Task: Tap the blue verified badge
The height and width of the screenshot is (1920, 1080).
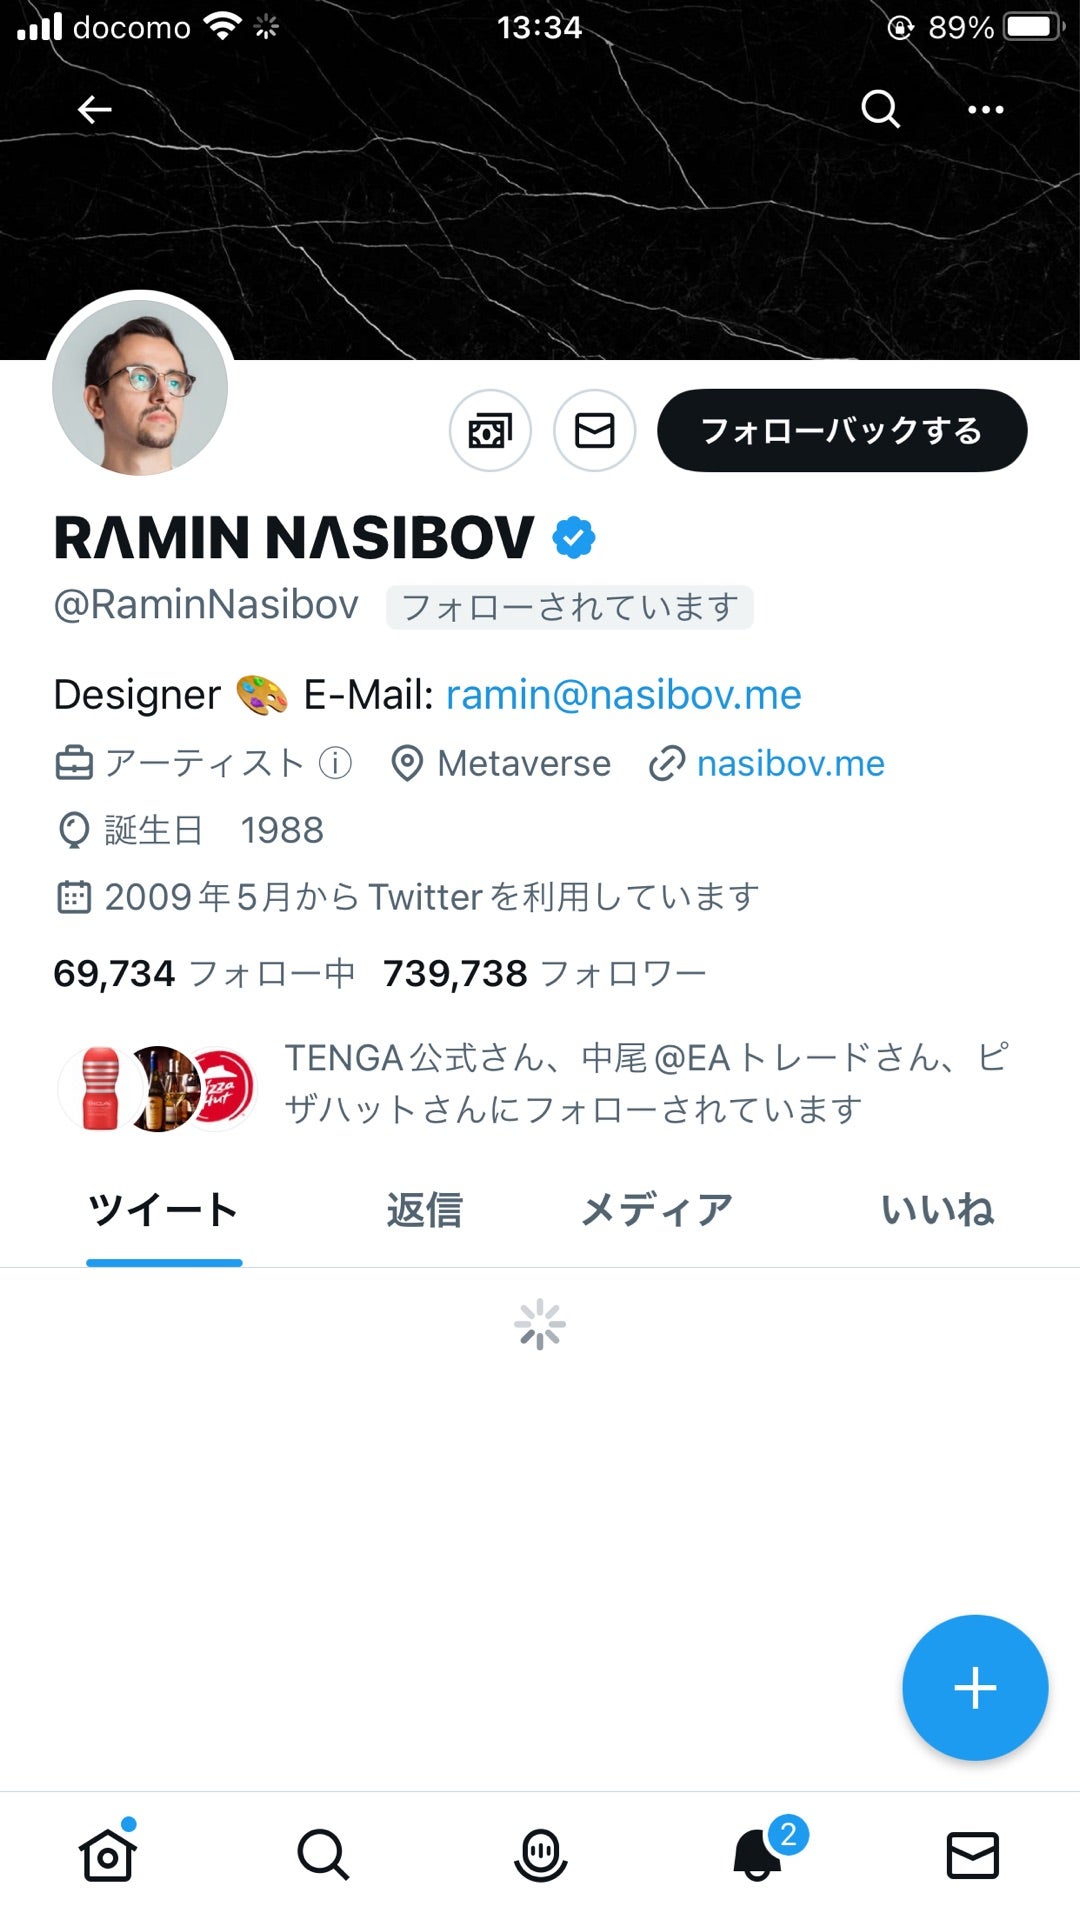Action: click(574, 537)
